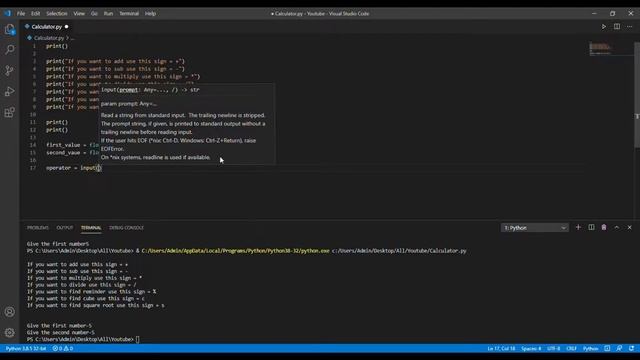Kill terminal with trash icon
The height and width of the screenshot is (360, 640).
click(604, 227)
